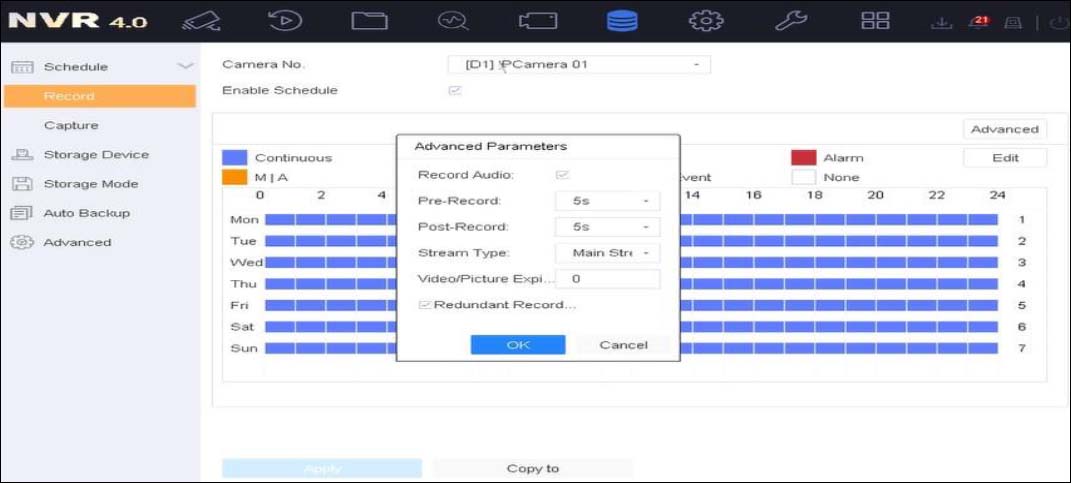This screenshot has width=1071, height=483.
Task: Select the red Alarm color swatch
Action: click(804, 158)
